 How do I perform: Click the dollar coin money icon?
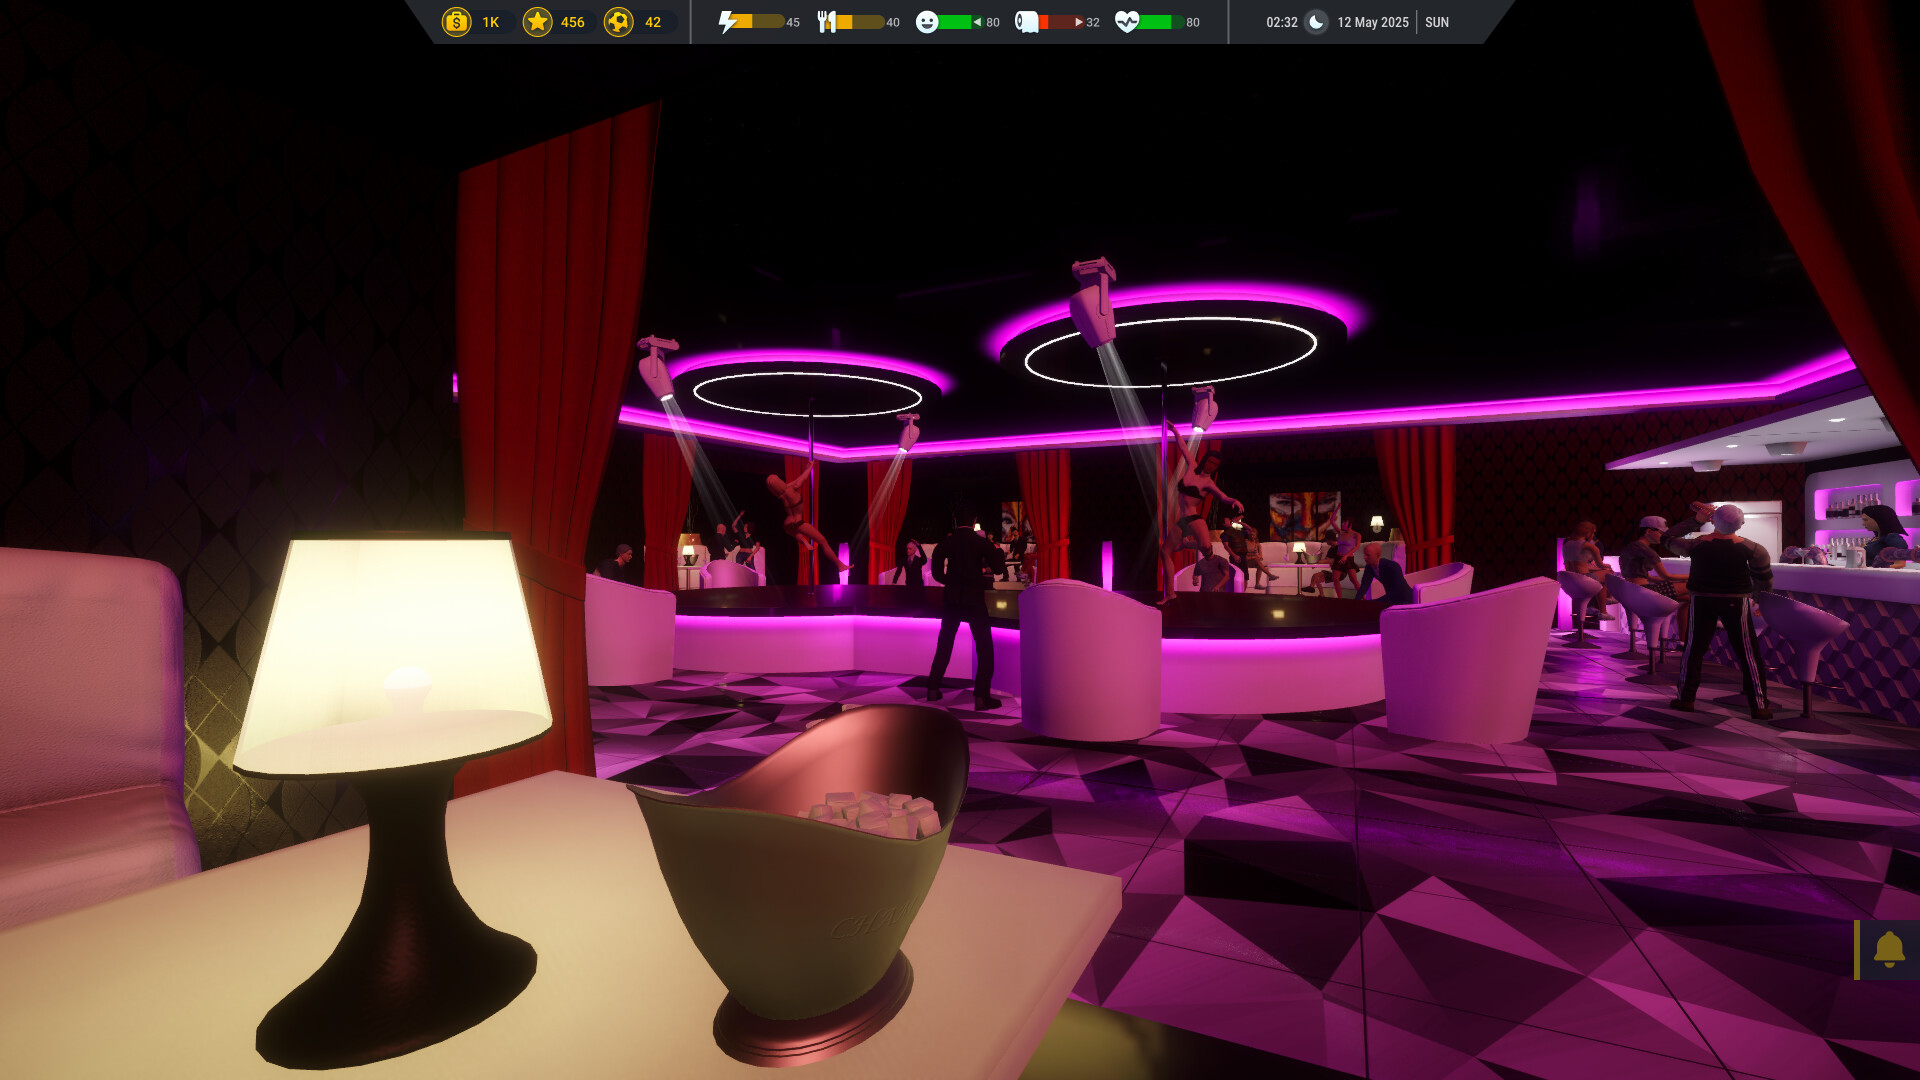point(457,21)
